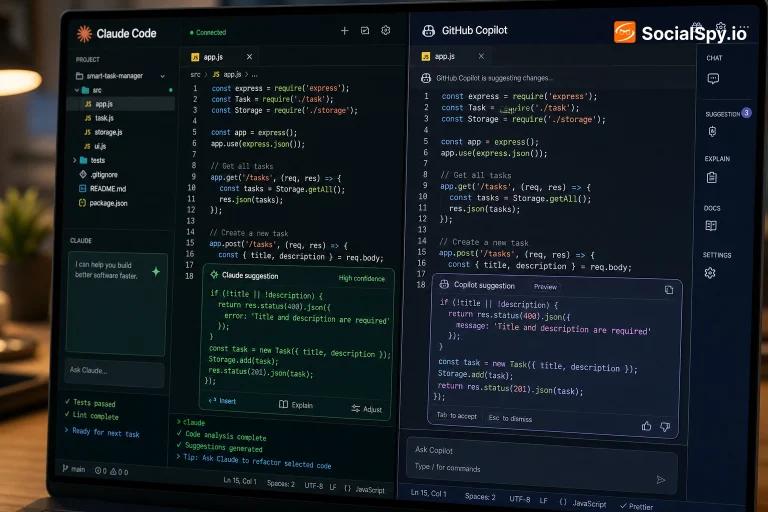Send the Copilot message with arrow icon
This screenshot has width=768, height=512.
point(661,480)
